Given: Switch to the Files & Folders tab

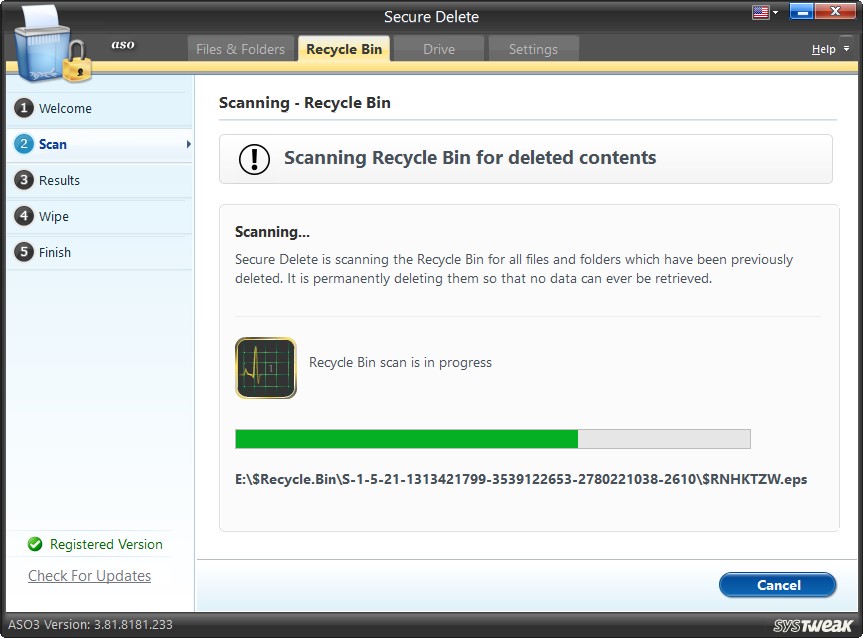Looking at the screenshot, I should point(240,49).
